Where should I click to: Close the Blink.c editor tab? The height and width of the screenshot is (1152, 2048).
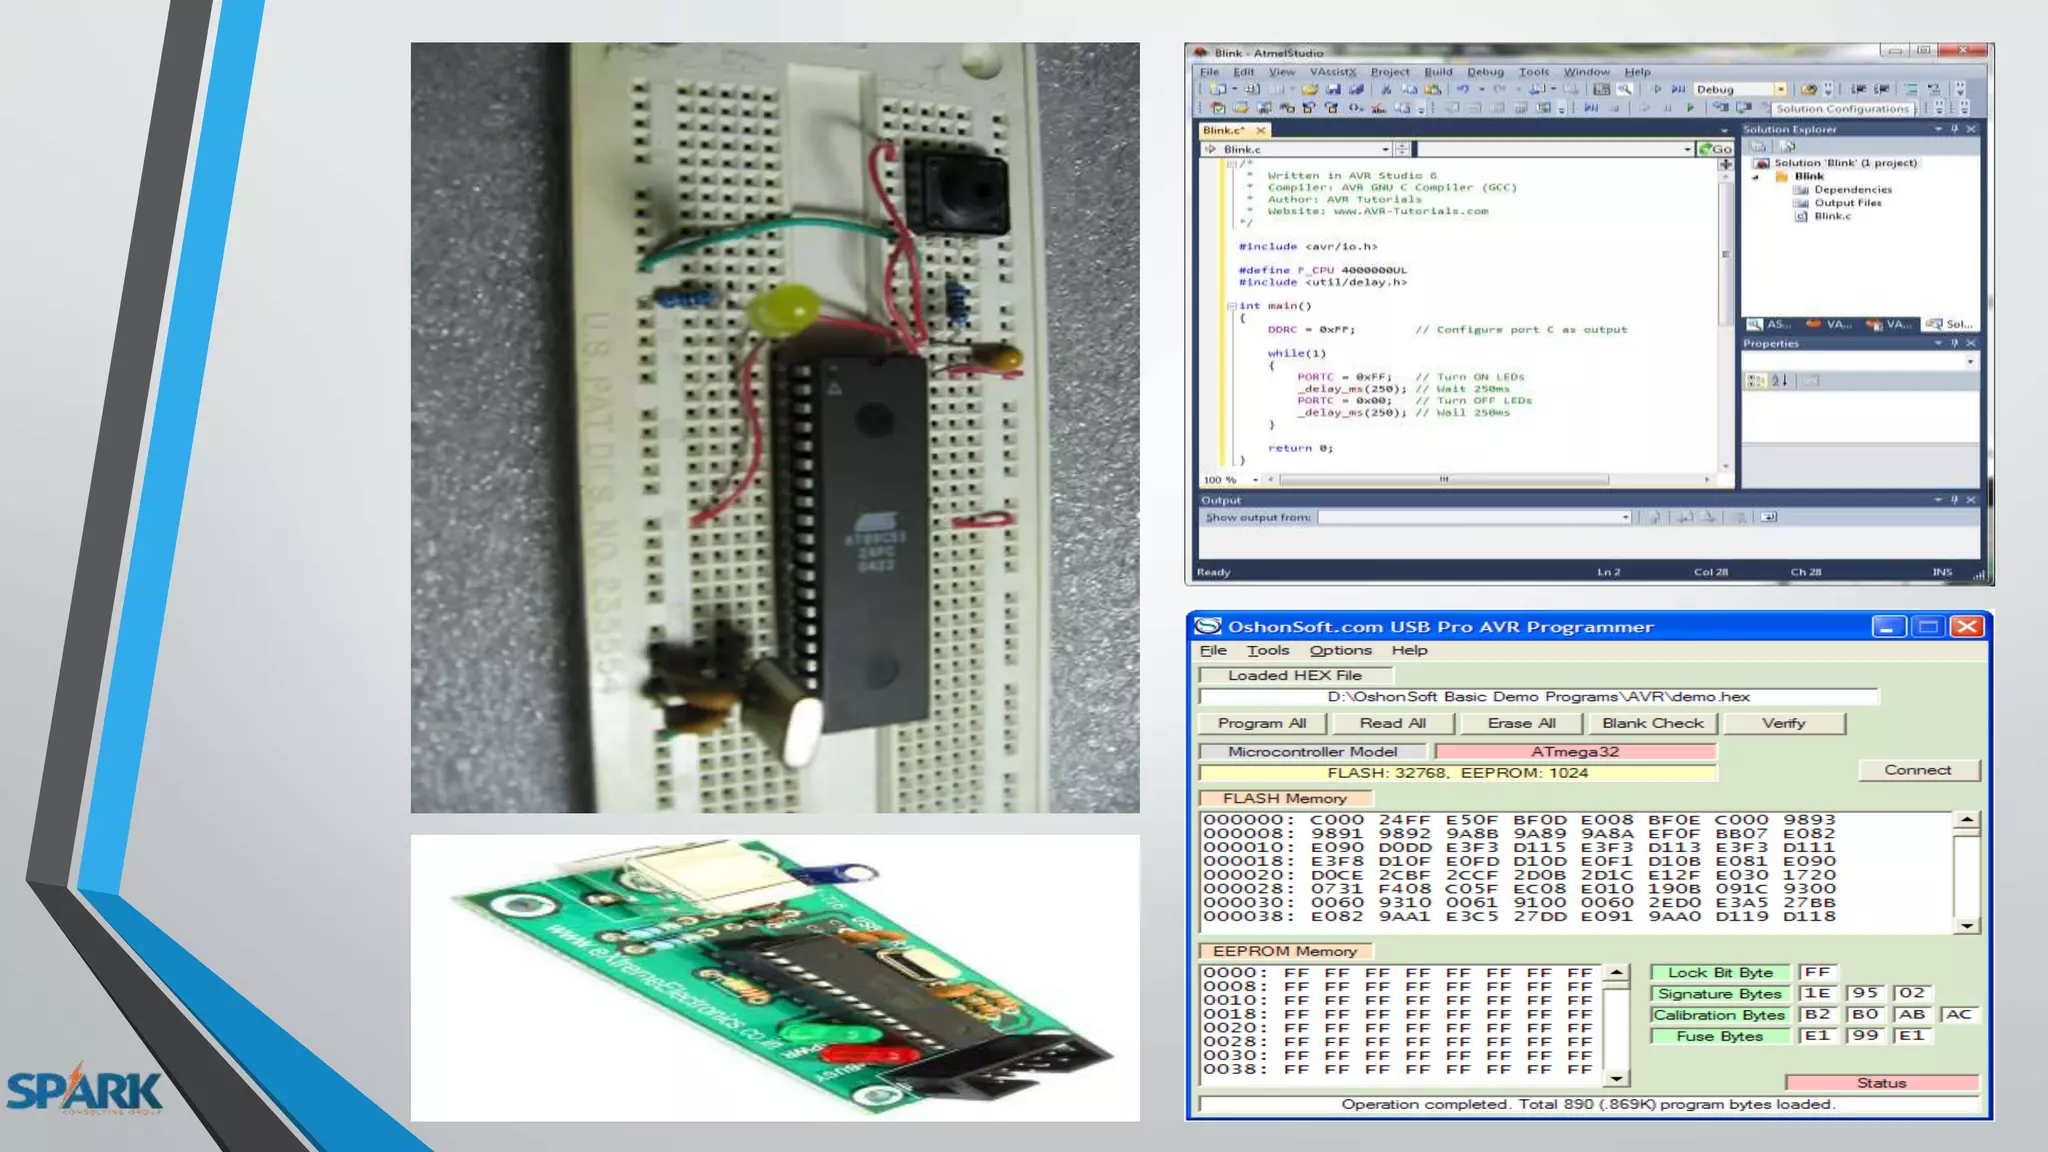click(x=1261, y=130)
